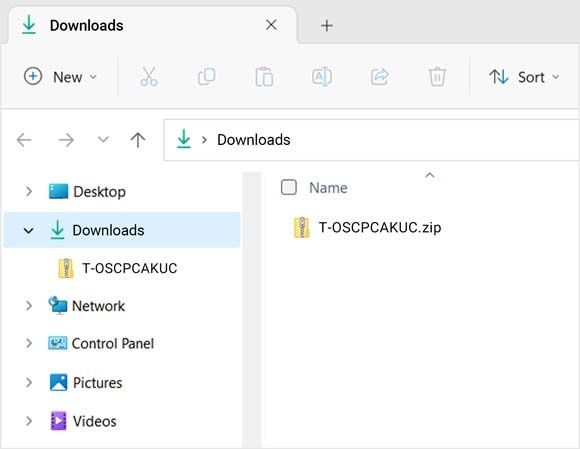Click the Paste clipboard icon
This screenshot has width=580, height=449.
click(264, 77)
